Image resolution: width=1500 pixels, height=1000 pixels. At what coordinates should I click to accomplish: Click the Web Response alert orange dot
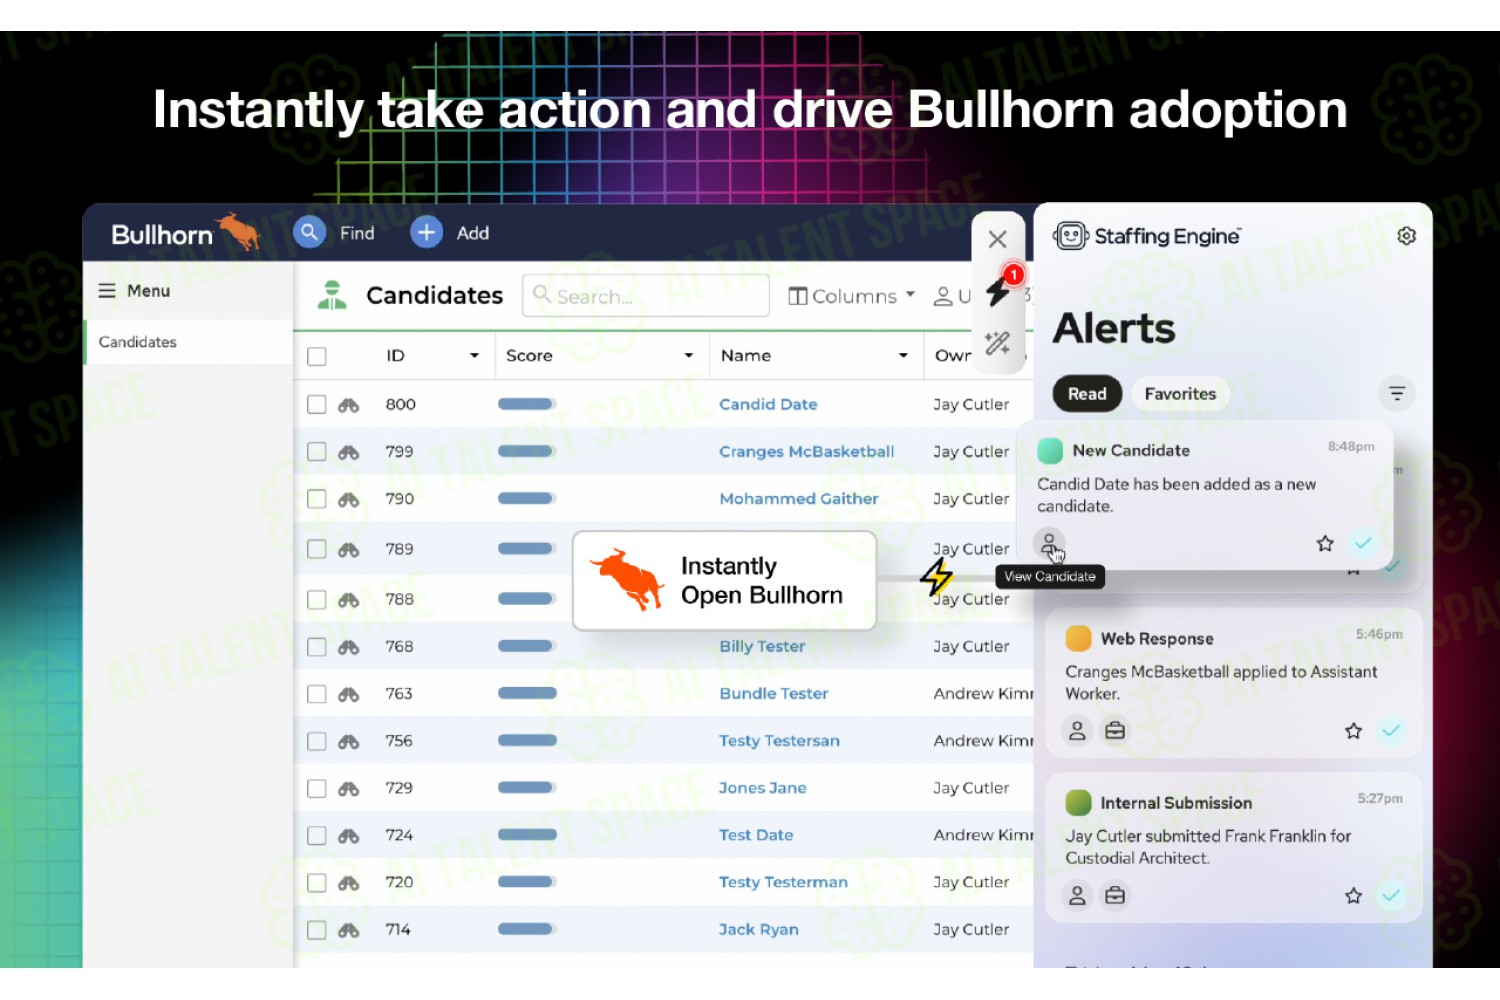(1078, 638)
